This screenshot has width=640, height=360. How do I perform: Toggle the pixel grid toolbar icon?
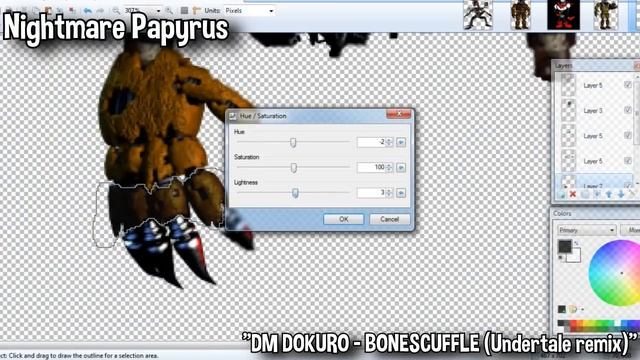pyautogui.click(x=184, y=11)
